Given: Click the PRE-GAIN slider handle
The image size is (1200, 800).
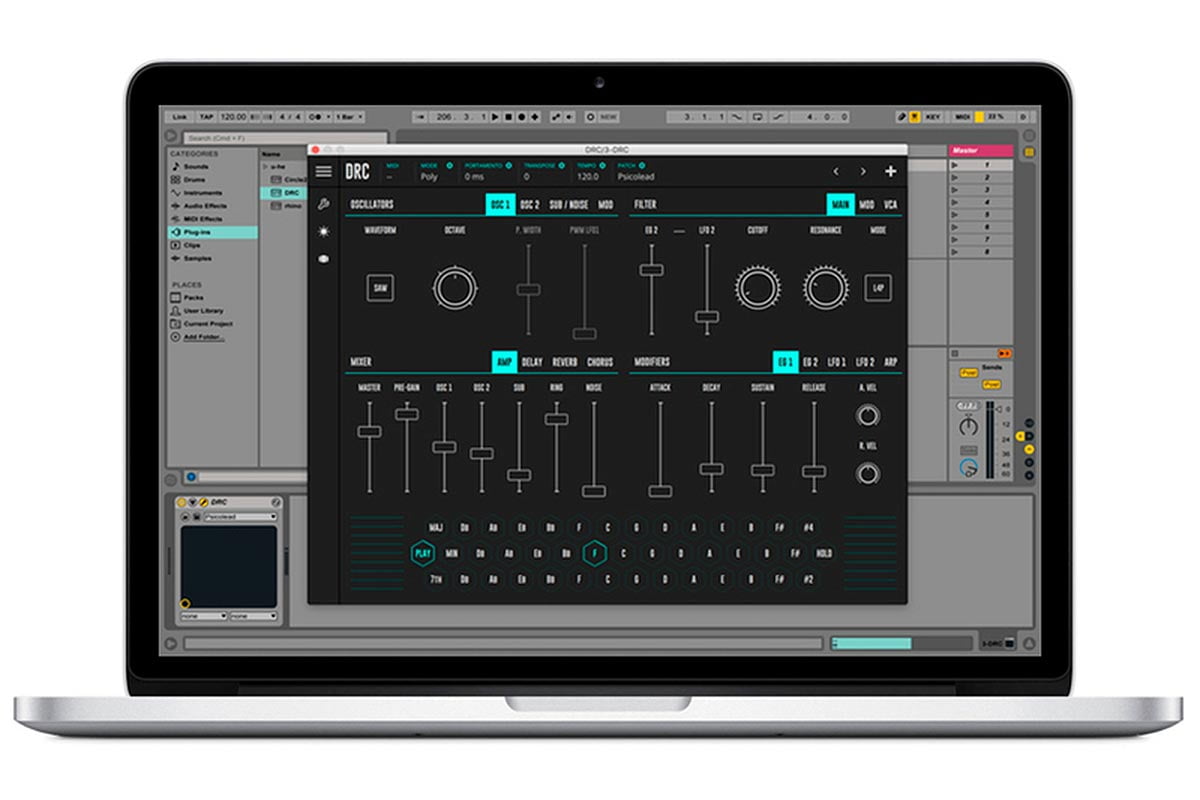Looking at the screenshot, I should (x=406, y=413).
